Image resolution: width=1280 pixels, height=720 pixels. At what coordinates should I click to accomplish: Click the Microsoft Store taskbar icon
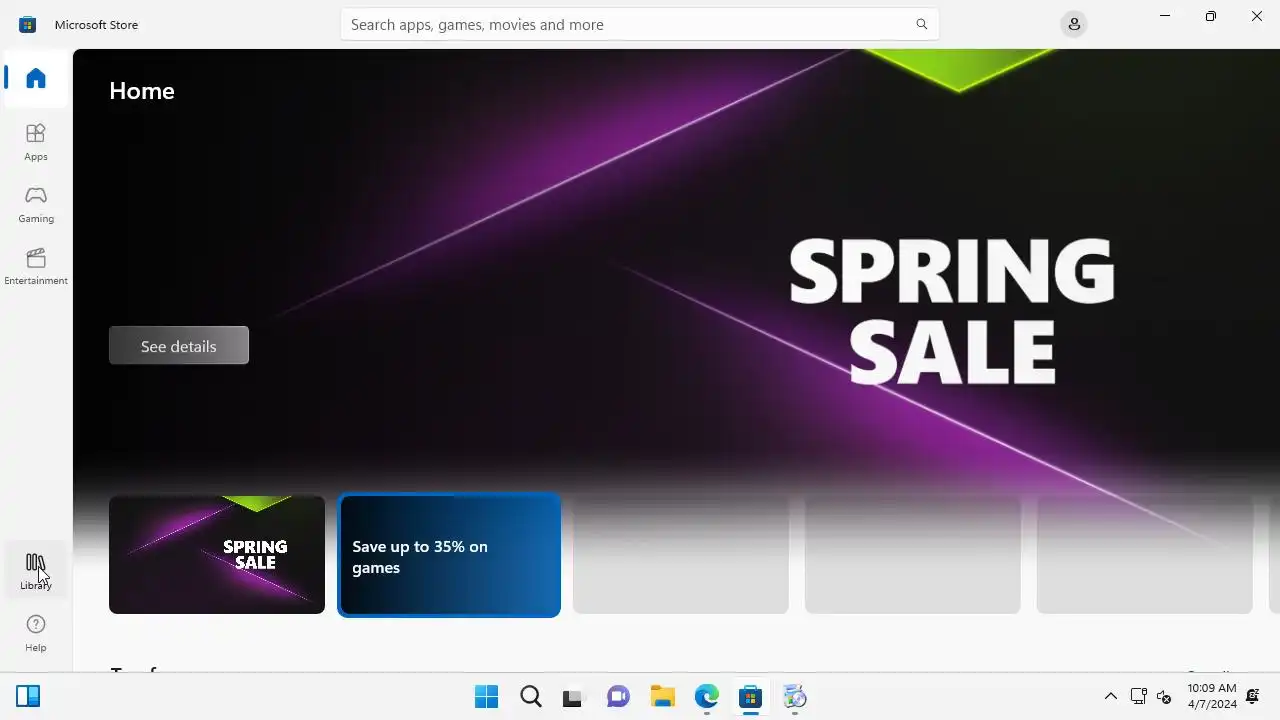(750, 697)
